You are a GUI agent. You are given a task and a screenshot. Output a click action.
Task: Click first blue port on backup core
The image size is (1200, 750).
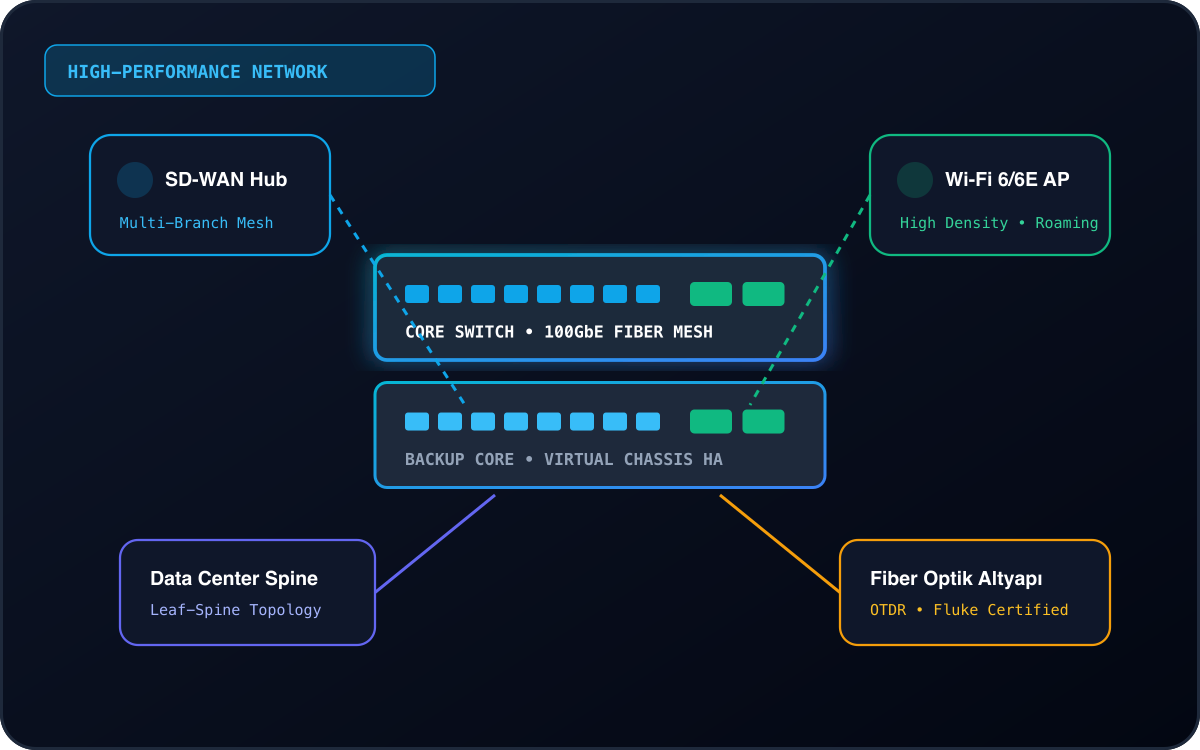[417, 422]
